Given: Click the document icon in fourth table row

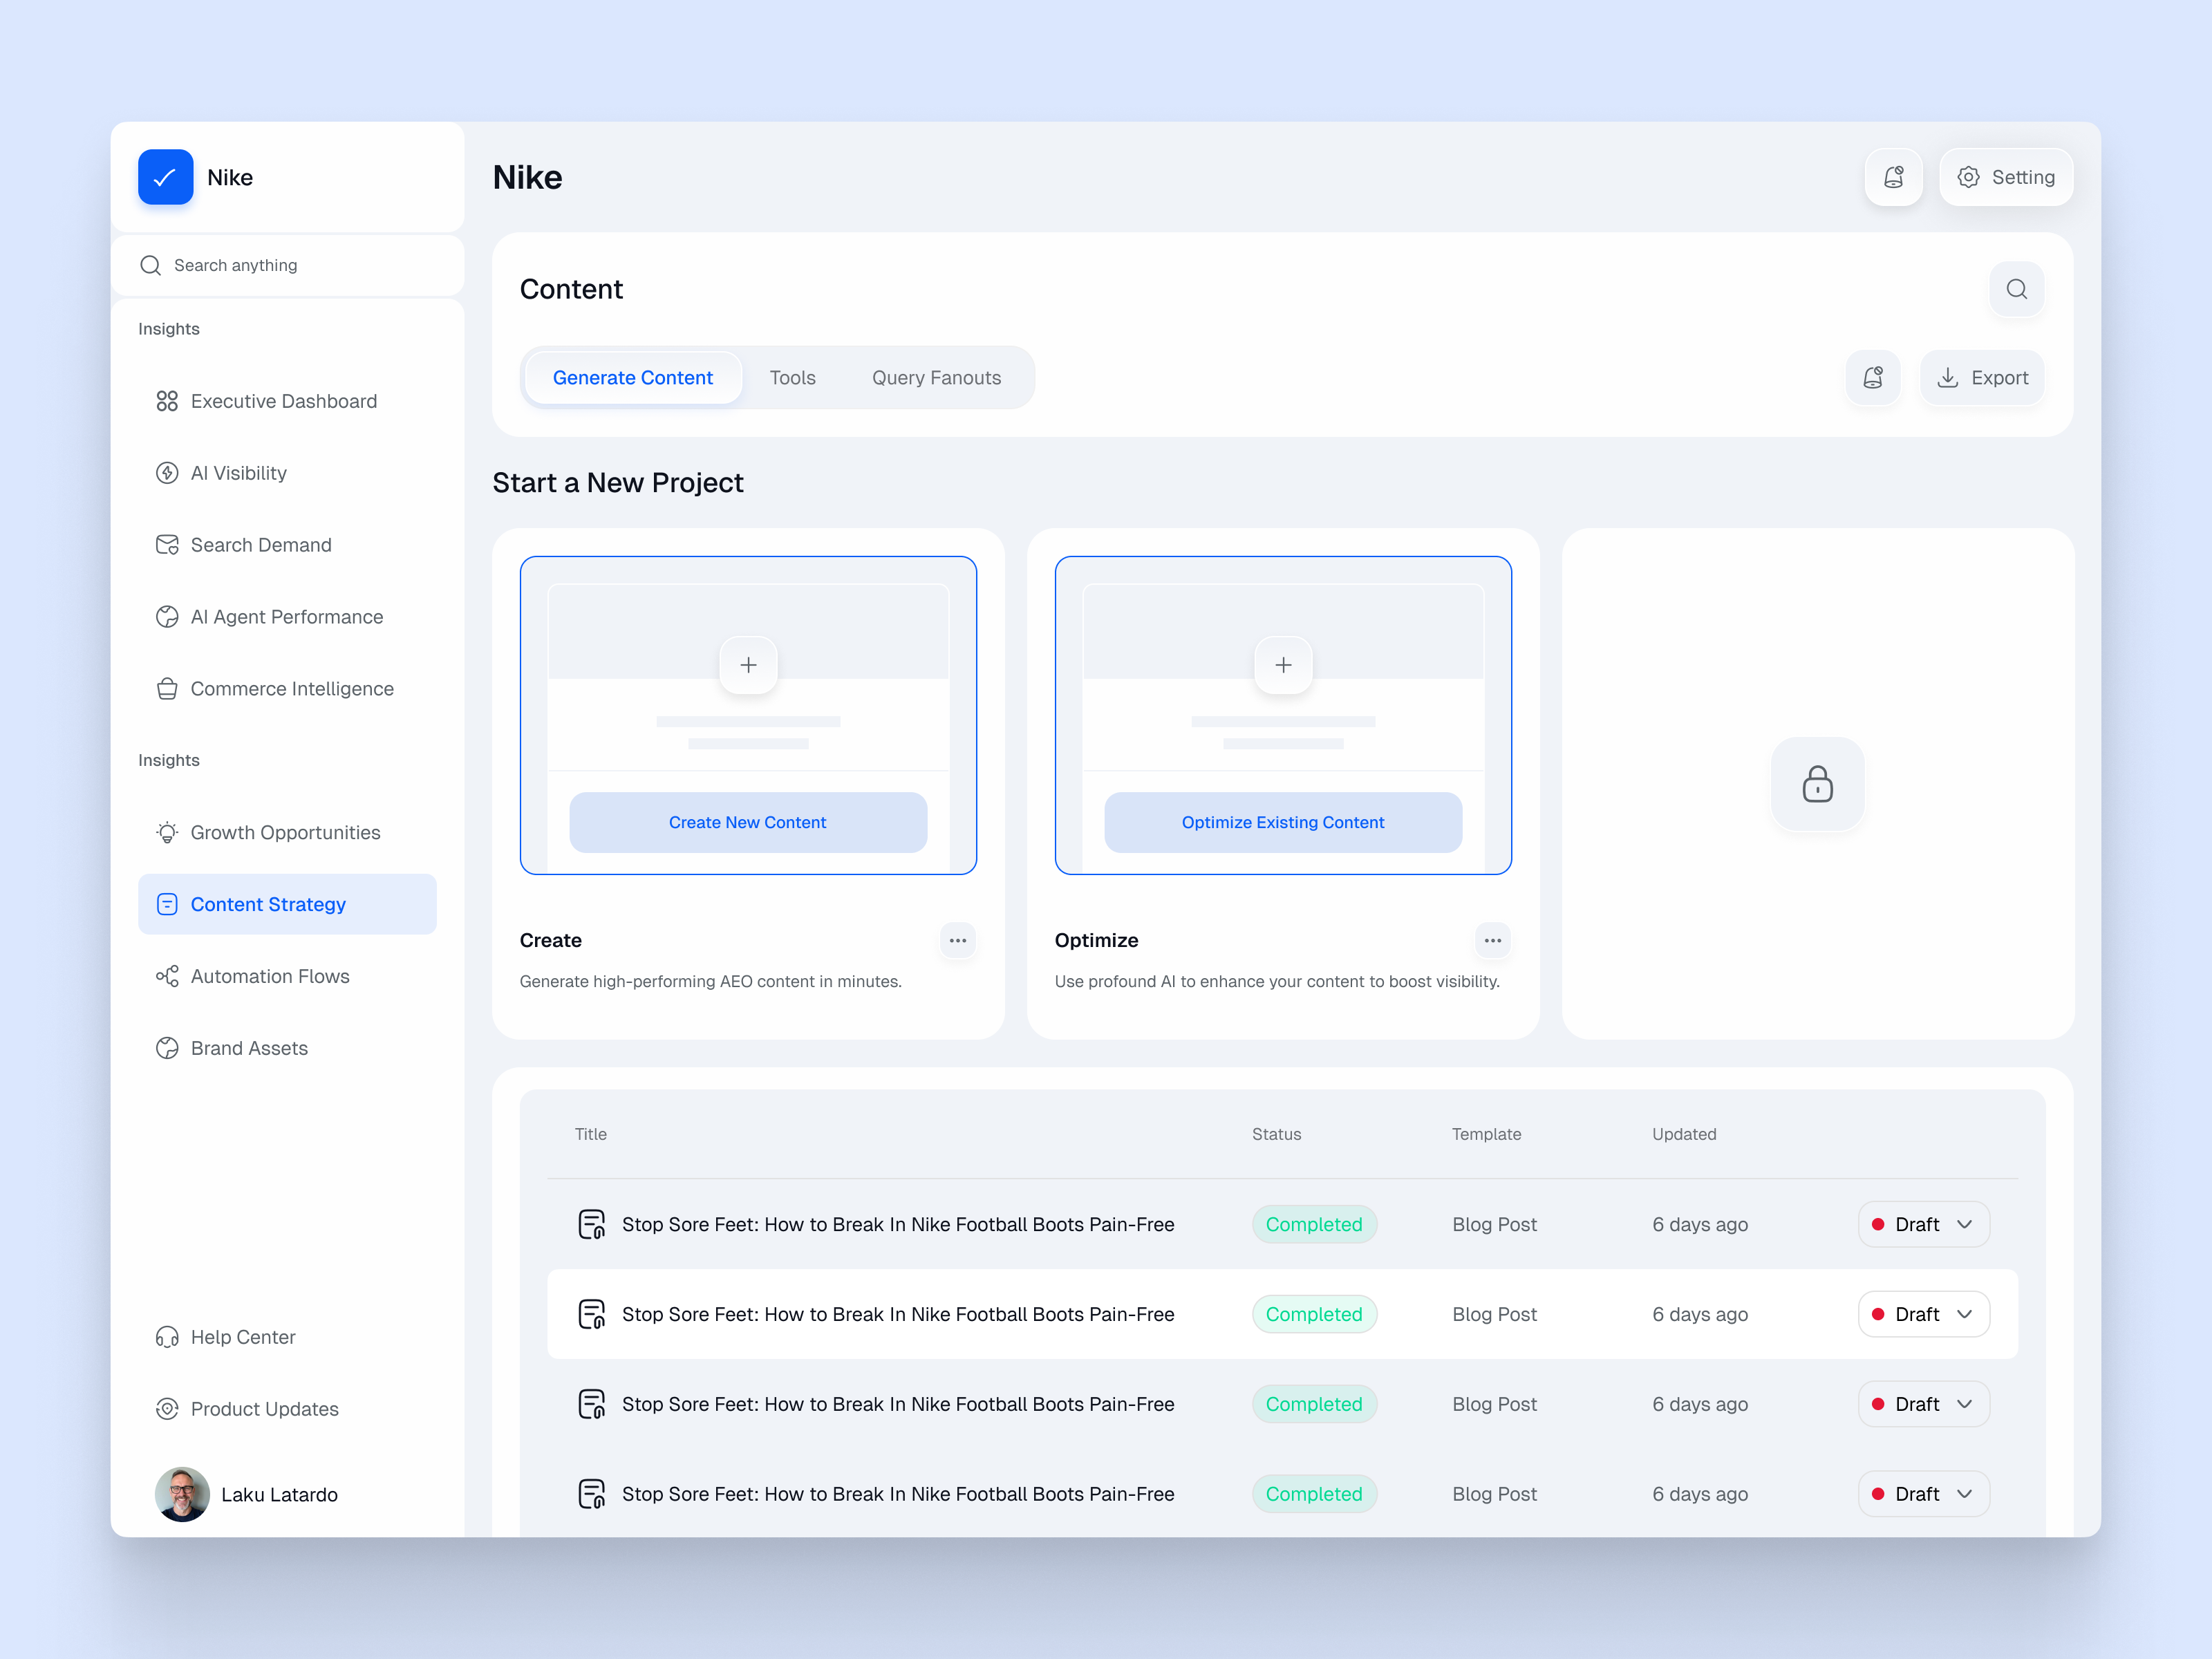Looking at the screenshot, I should 592,1494.
